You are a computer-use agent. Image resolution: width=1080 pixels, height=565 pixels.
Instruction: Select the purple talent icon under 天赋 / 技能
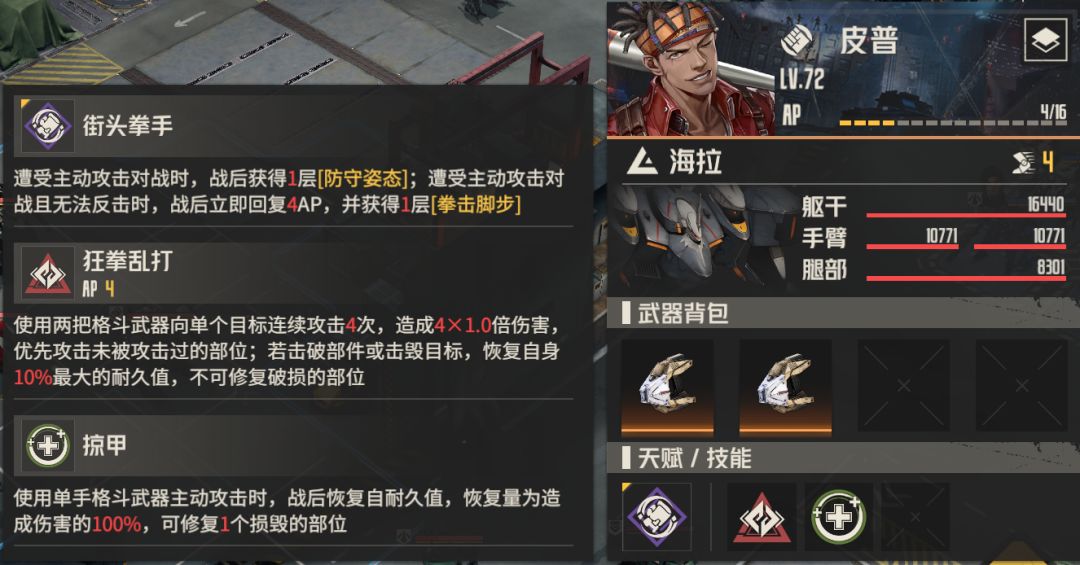pos(656,516)
